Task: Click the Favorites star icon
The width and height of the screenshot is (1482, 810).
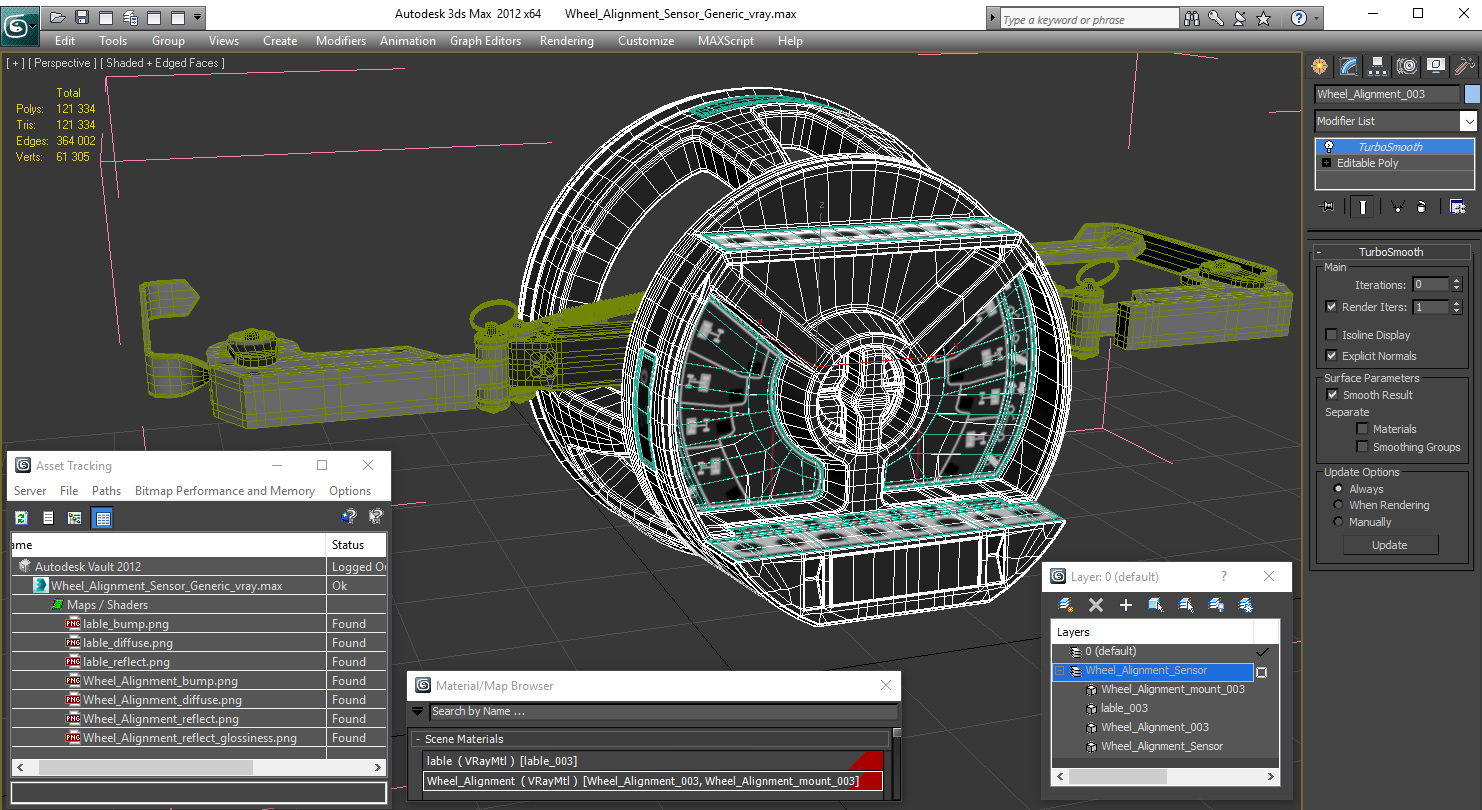Action: 1264,18
